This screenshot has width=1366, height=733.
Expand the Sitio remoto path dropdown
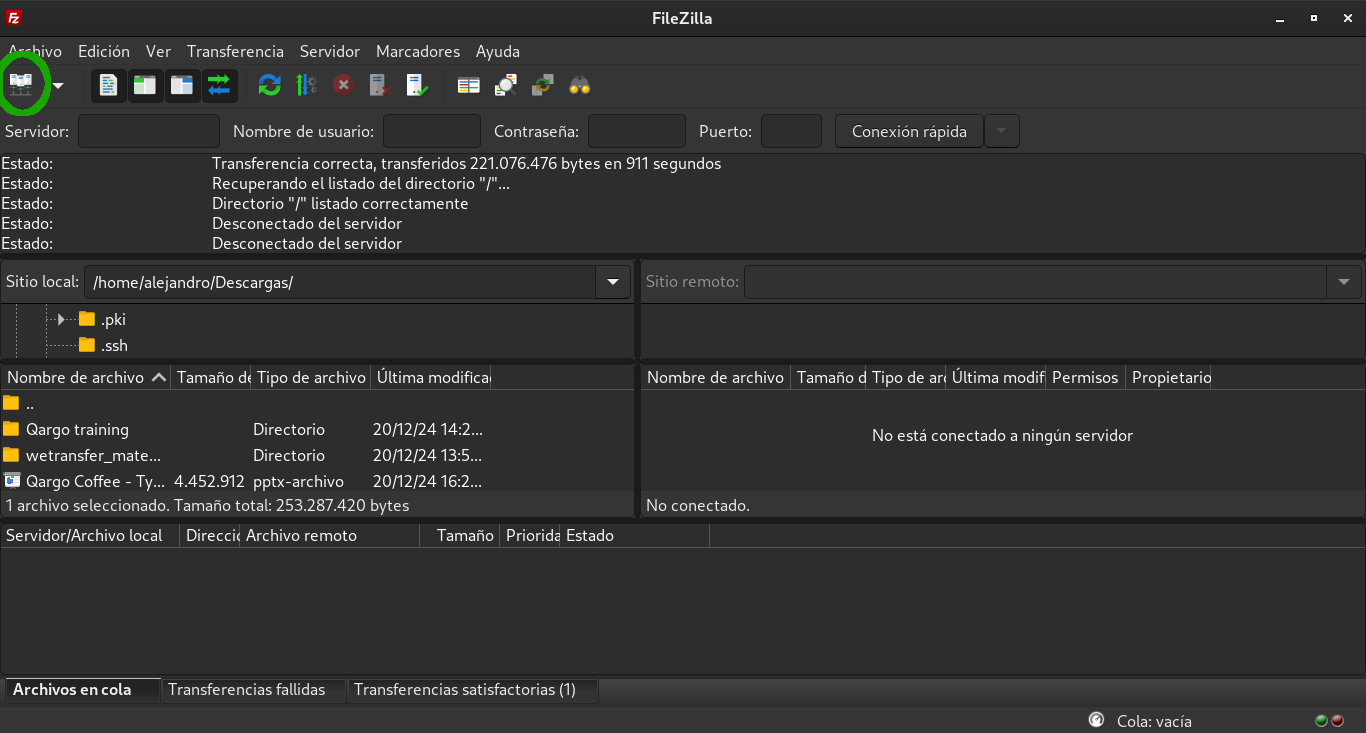pyautogui.click(x=1344, y=282)
